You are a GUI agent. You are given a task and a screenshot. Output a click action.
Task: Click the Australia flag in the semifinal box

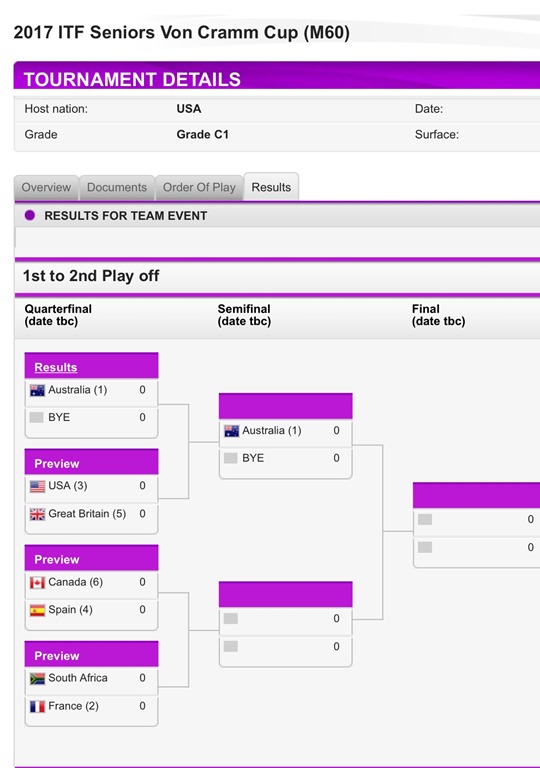coord(231,431)
